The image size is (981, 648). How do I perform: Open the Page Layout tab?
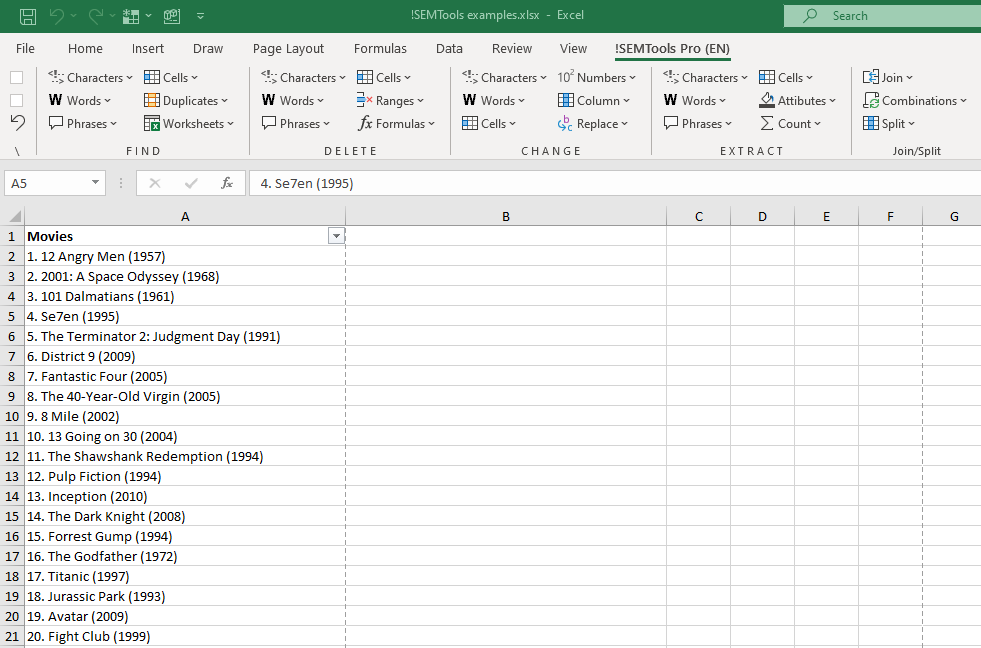tap(288, 49)
